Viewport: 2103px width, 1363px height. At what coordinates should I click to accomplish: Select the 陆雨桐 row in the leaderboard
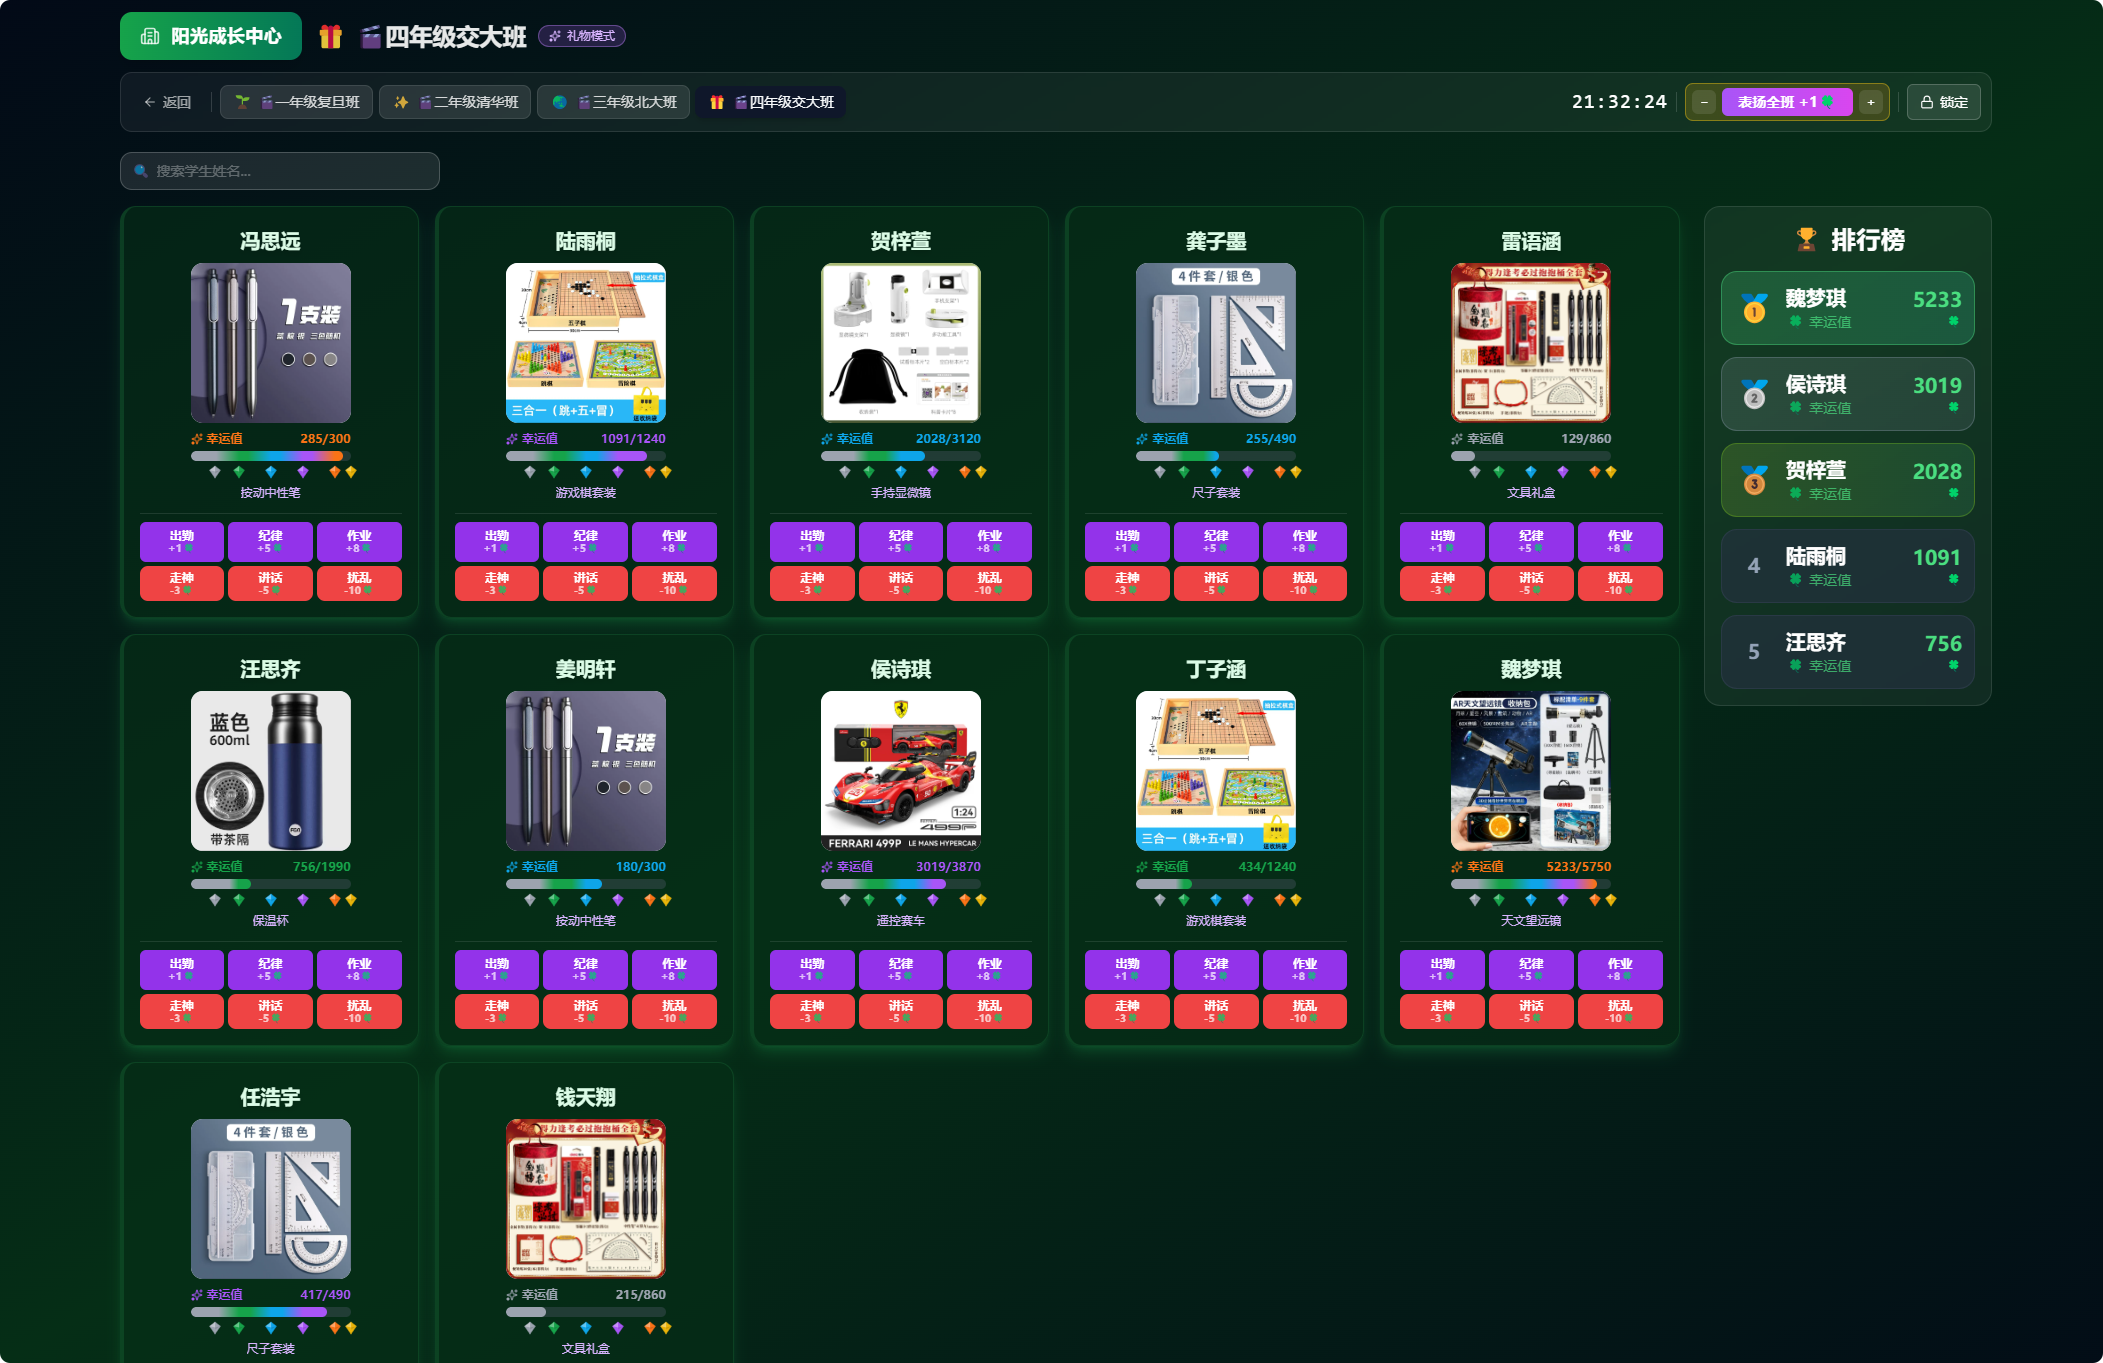coord(1848,566)
